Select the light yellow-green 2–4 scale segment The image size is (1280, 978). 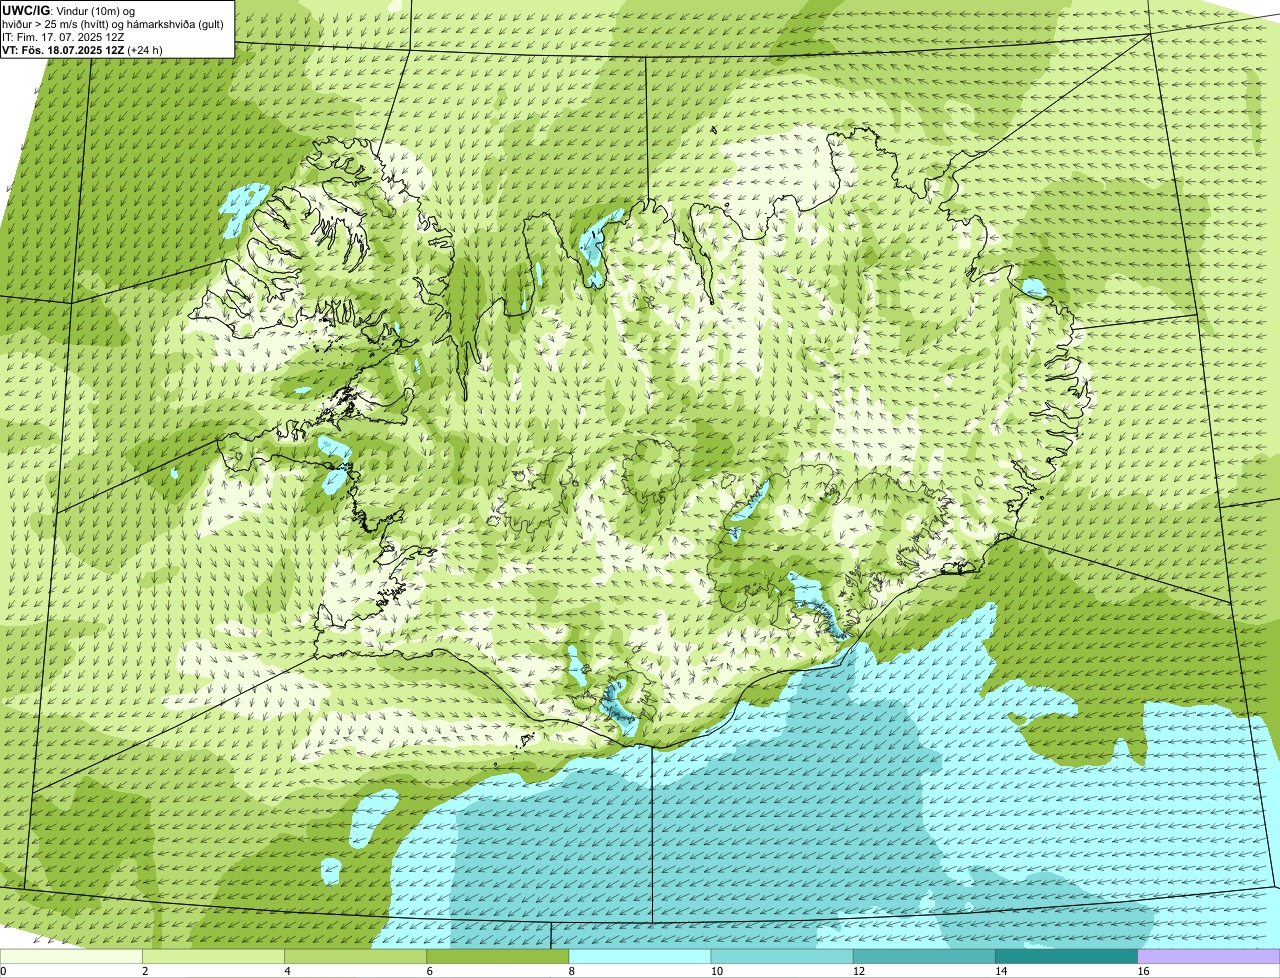pos(214,957)
